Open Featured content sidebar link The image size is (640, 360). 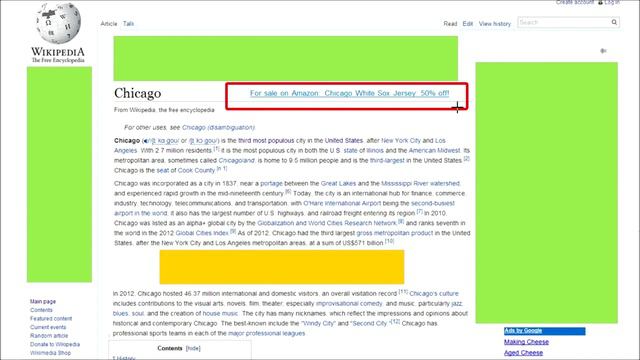[x=51, y=318]
